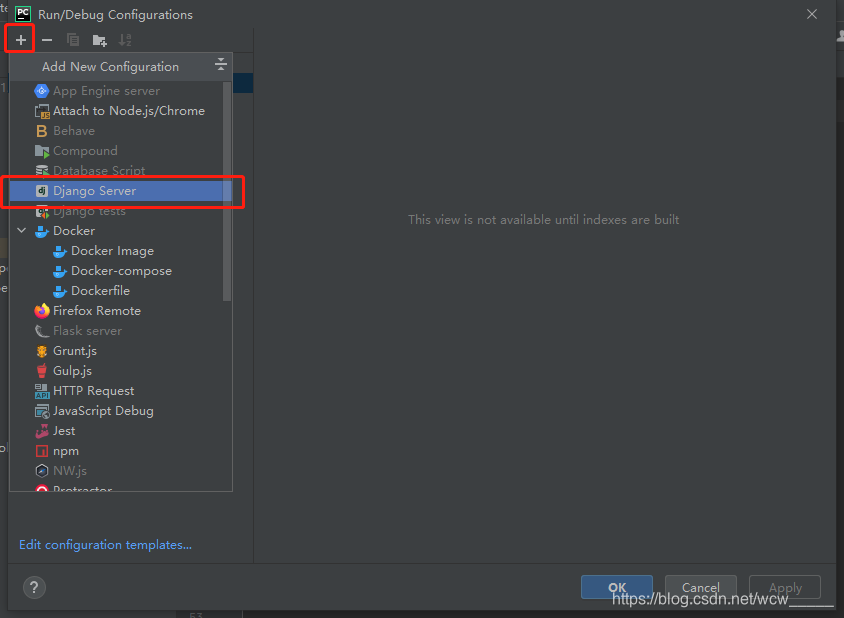Close the Run/Debug Configurations dialog
This screenshot has height=618, width=844.
click(812, 15)
